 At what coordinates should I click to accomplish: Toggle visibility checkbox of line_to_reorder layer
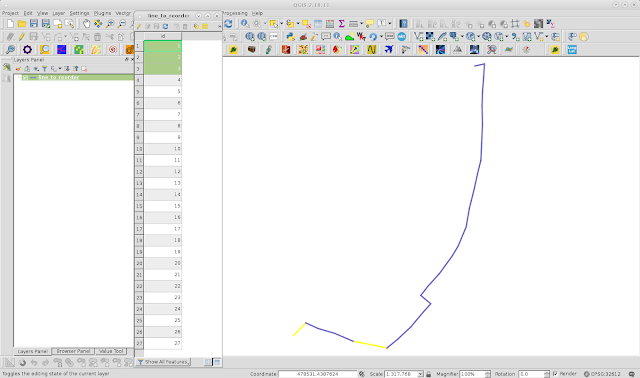coord(25,77)
